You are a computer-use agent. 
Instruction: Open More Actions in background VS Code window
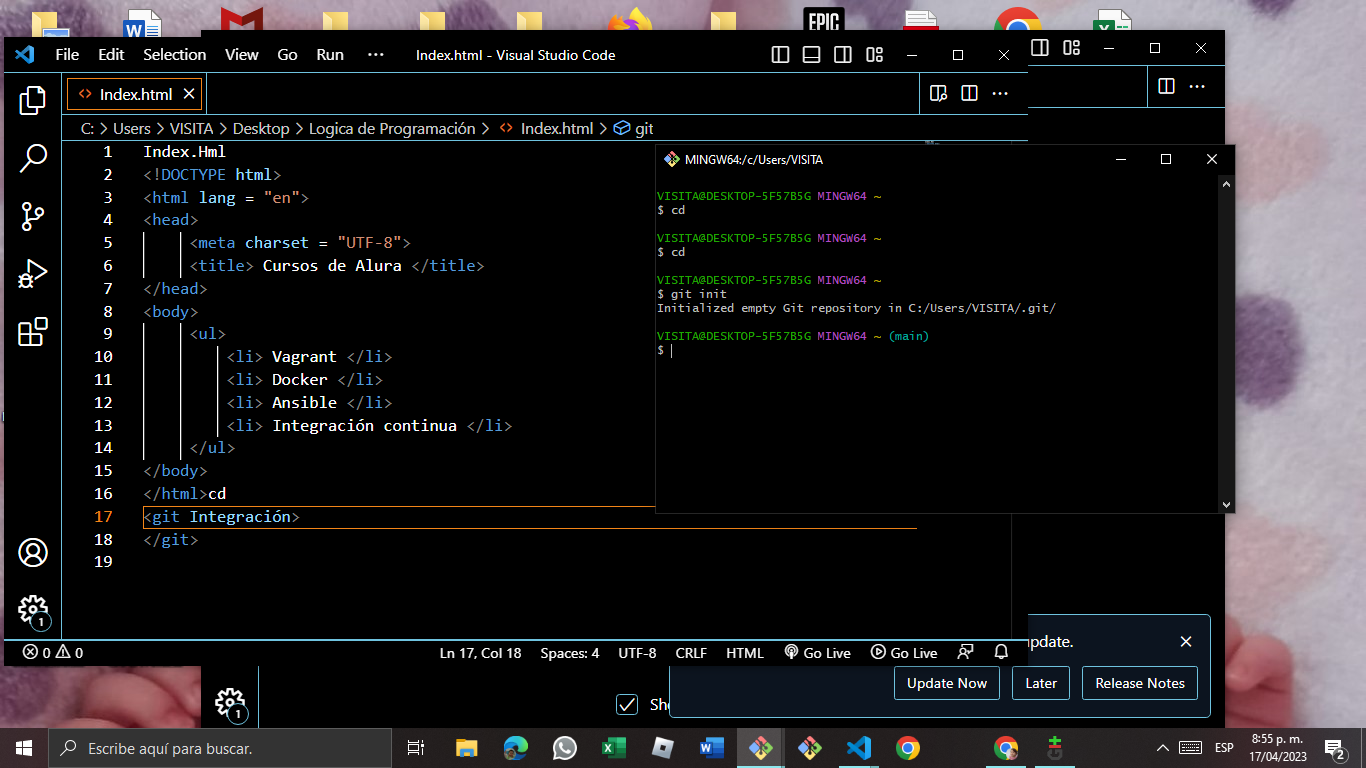(x=1197, y=86)
